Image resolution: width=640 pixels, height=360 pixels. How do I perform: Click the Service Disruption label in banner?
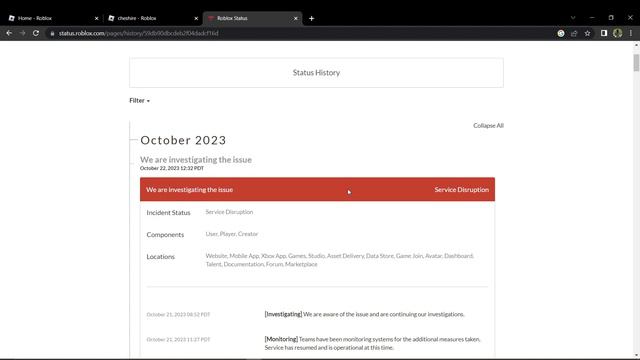462,189
